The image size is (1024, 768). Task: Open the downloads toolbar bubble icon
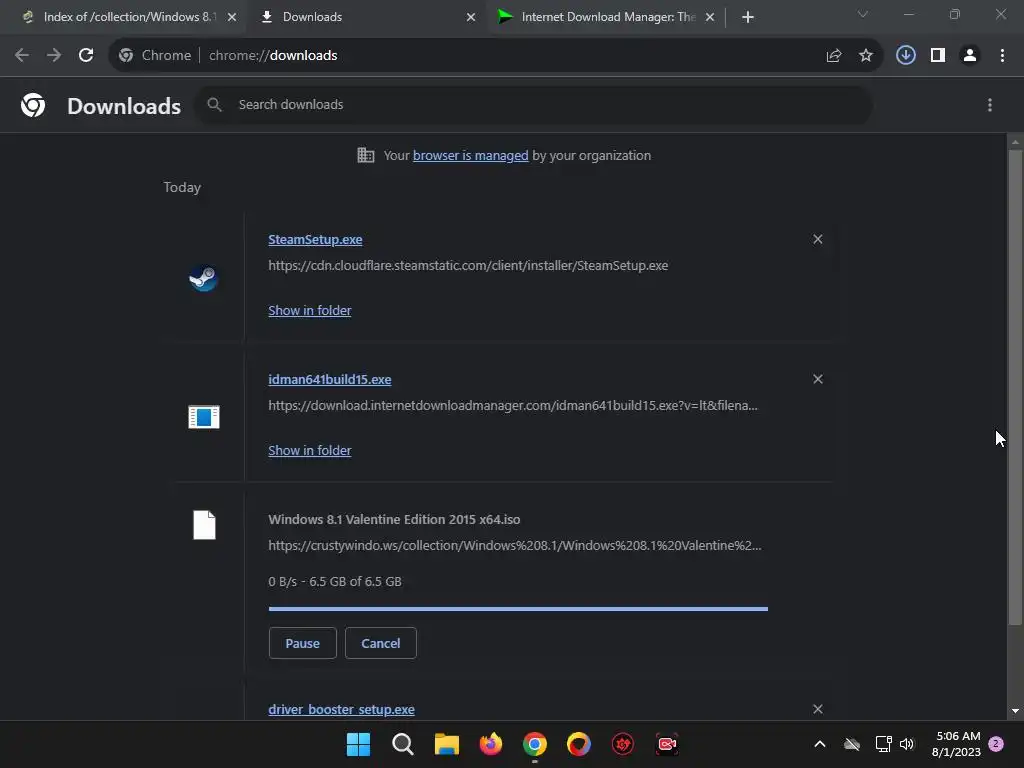[906, 56]
